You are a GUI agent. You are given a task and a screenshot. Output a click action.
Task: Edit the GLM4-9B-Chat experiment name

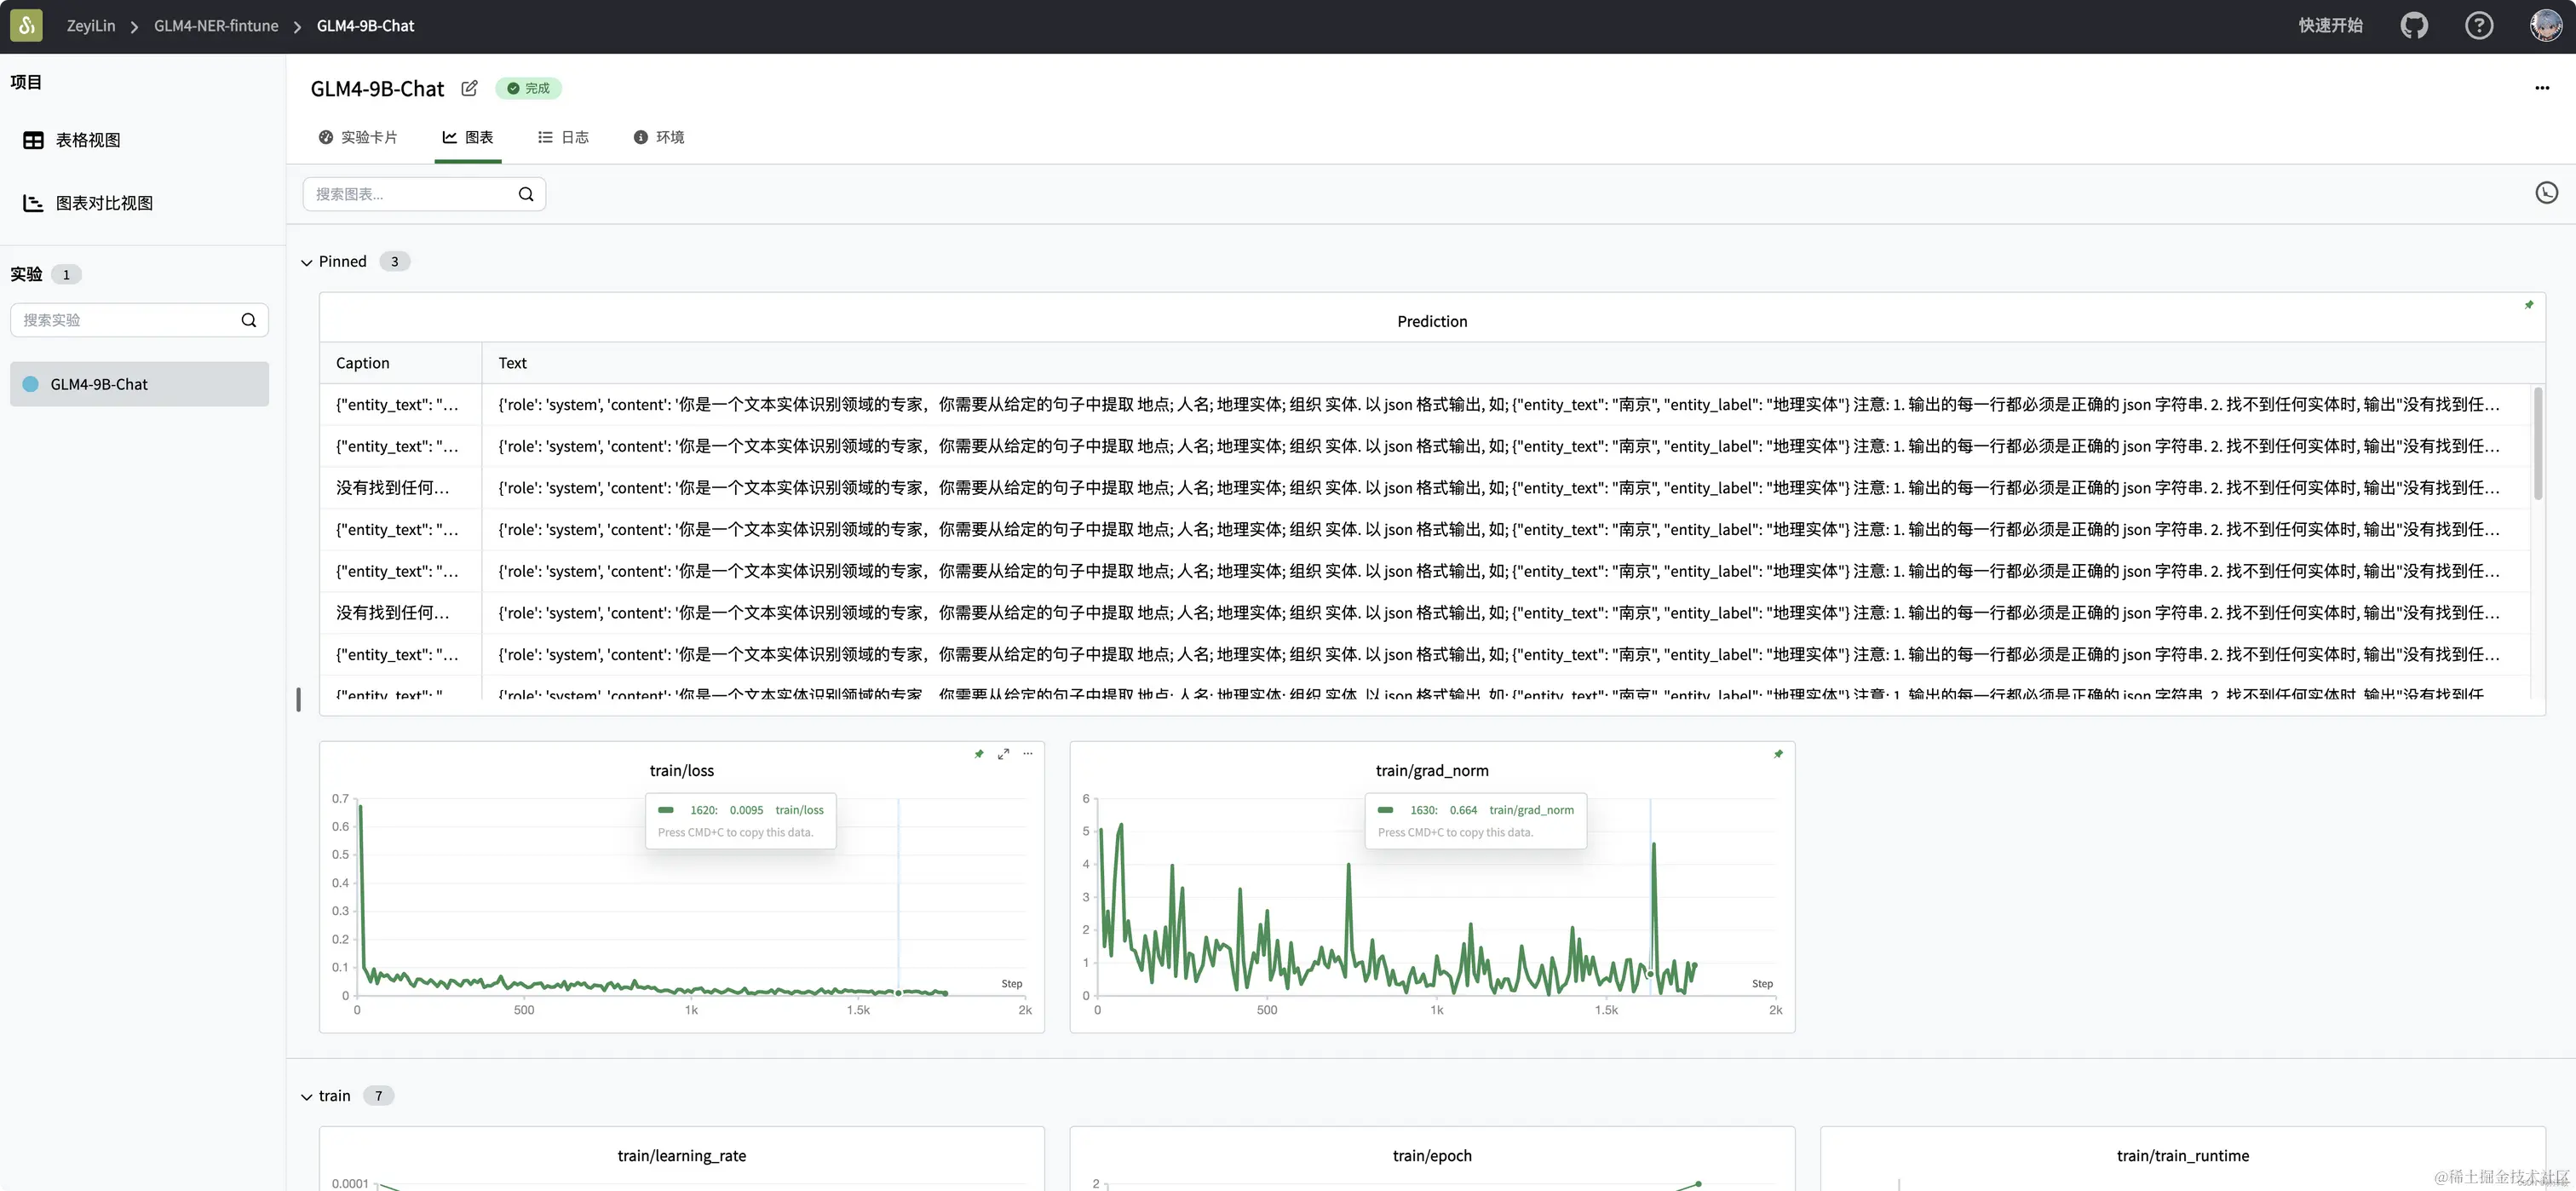[469, 88]
